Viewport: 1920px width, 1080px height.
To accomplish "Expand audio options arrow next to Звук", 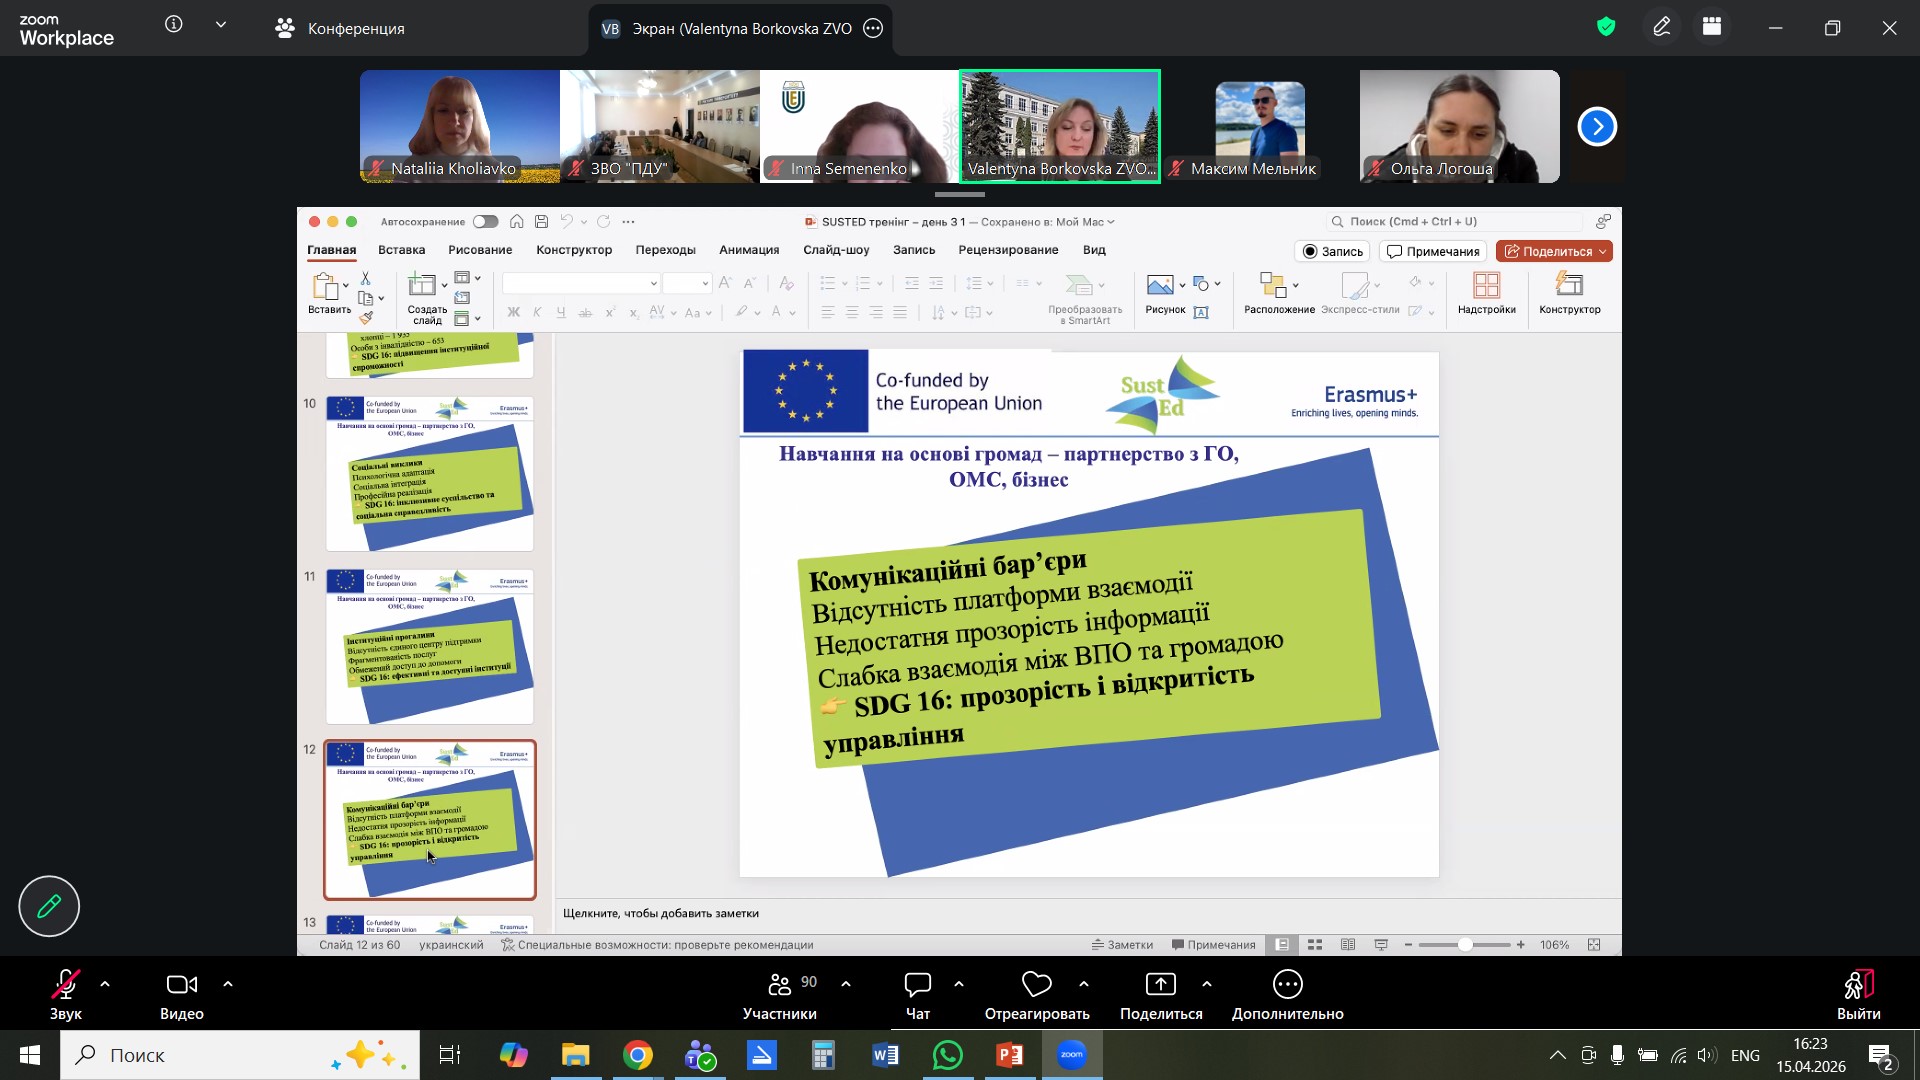I will [105, 985].
